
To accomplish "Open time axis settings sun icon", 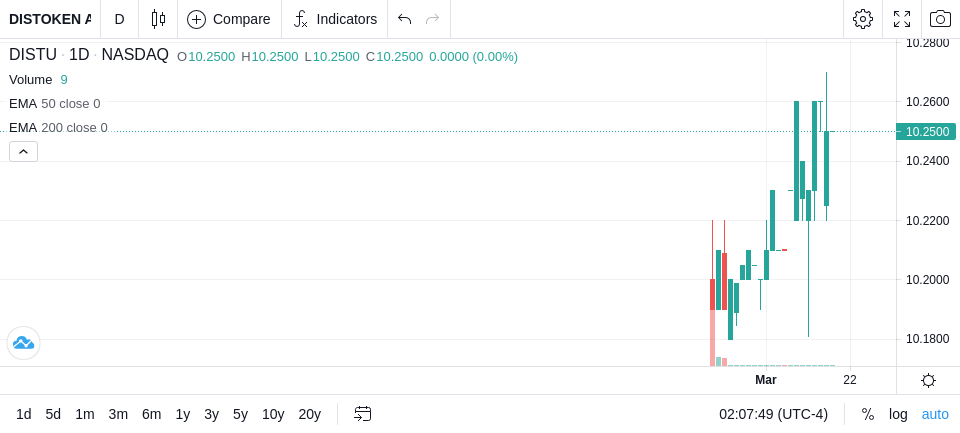I will pyautogui.click(x=928, y=380).
